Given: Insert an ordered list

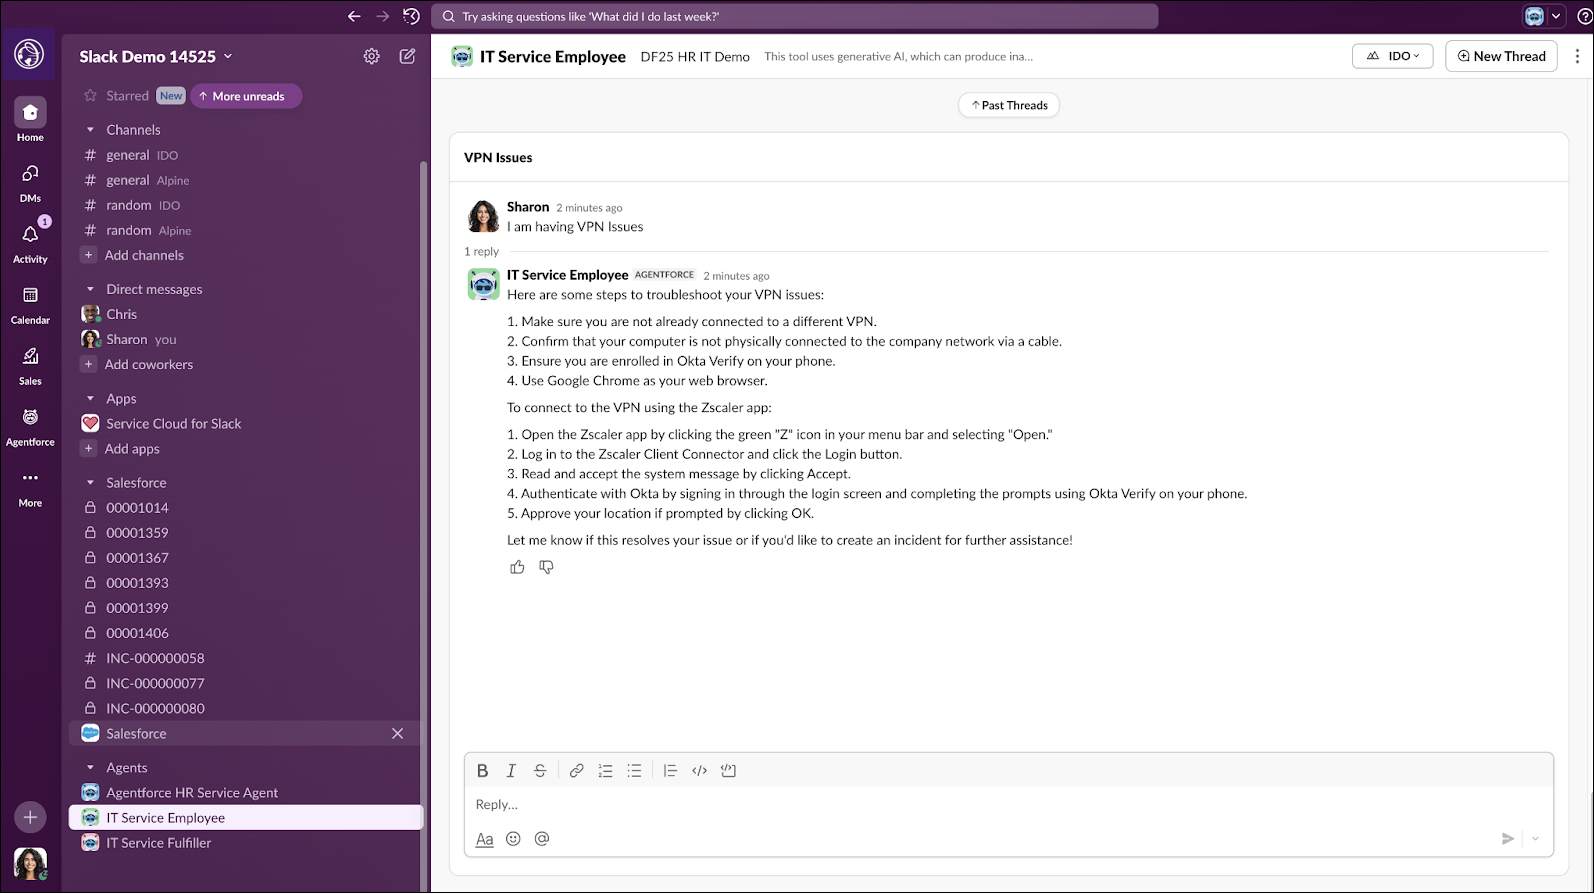Looking at the screenshot, I should tap(605, 771).
